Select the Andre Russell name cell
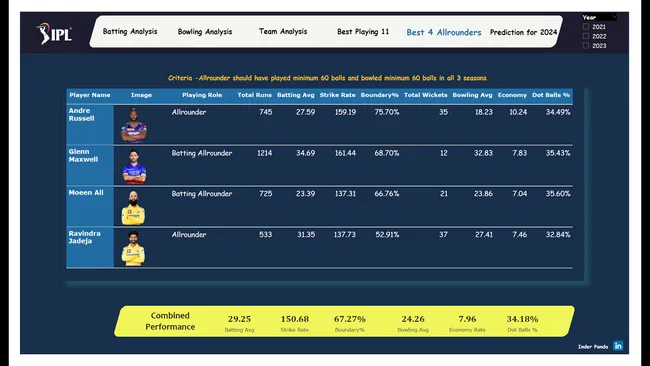650x366 pixels. point(90,124)
